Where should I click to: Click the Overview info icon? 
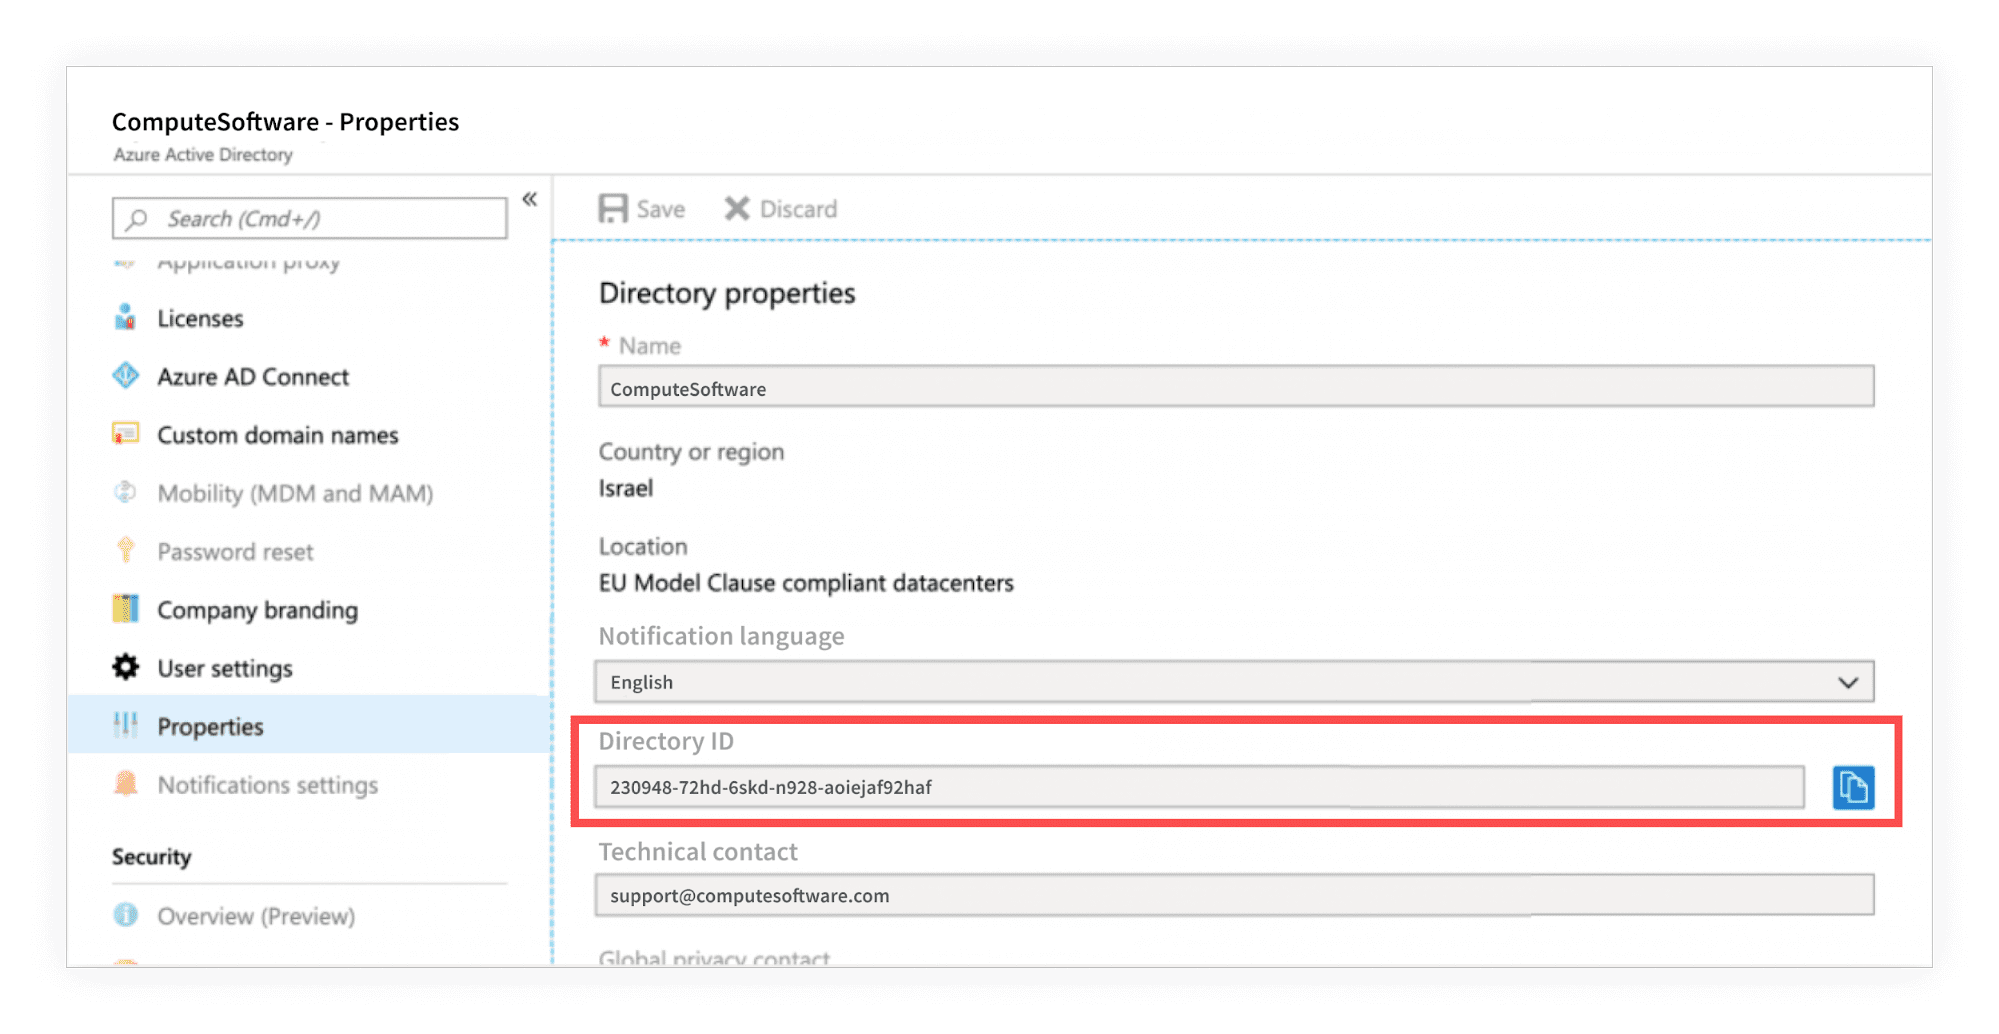pos(125,915)
